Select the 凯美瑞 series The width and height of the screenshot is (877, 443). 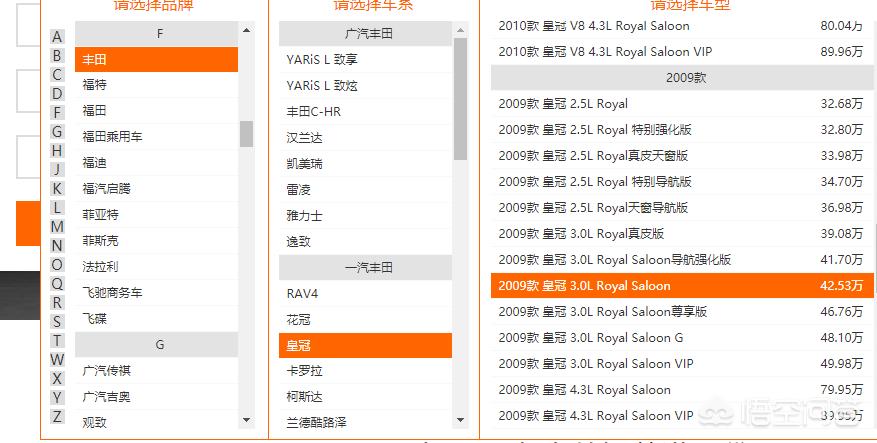[365, 164]
